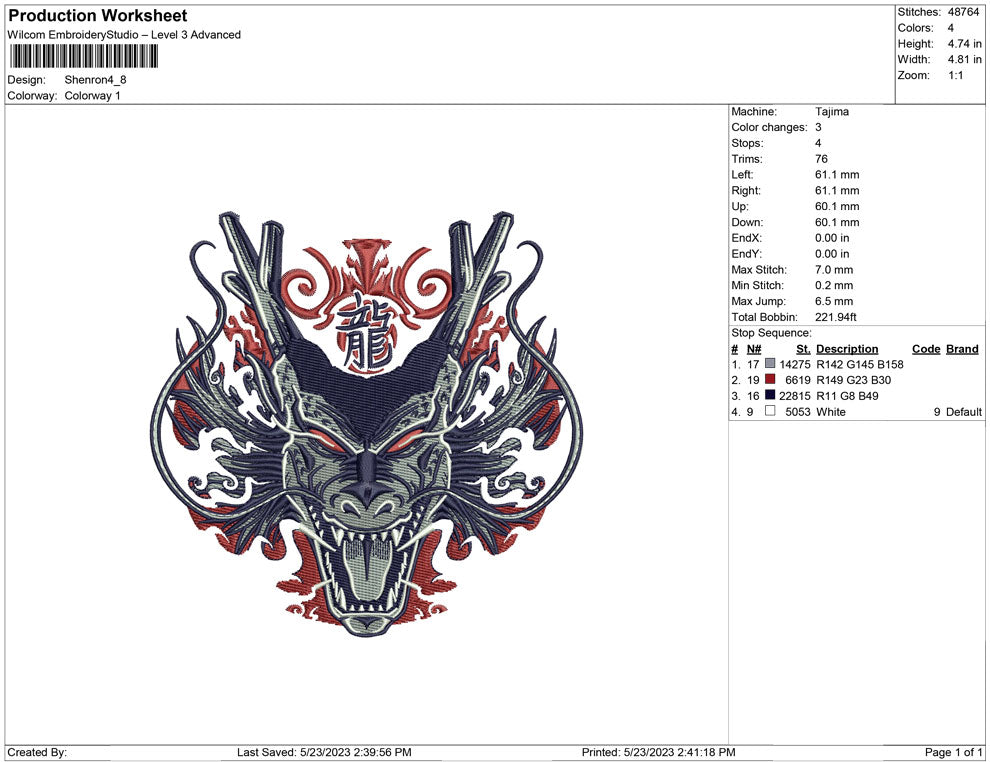
Task: Select stitch count '22815' in stop 3
Action: (x=794, y=396)
